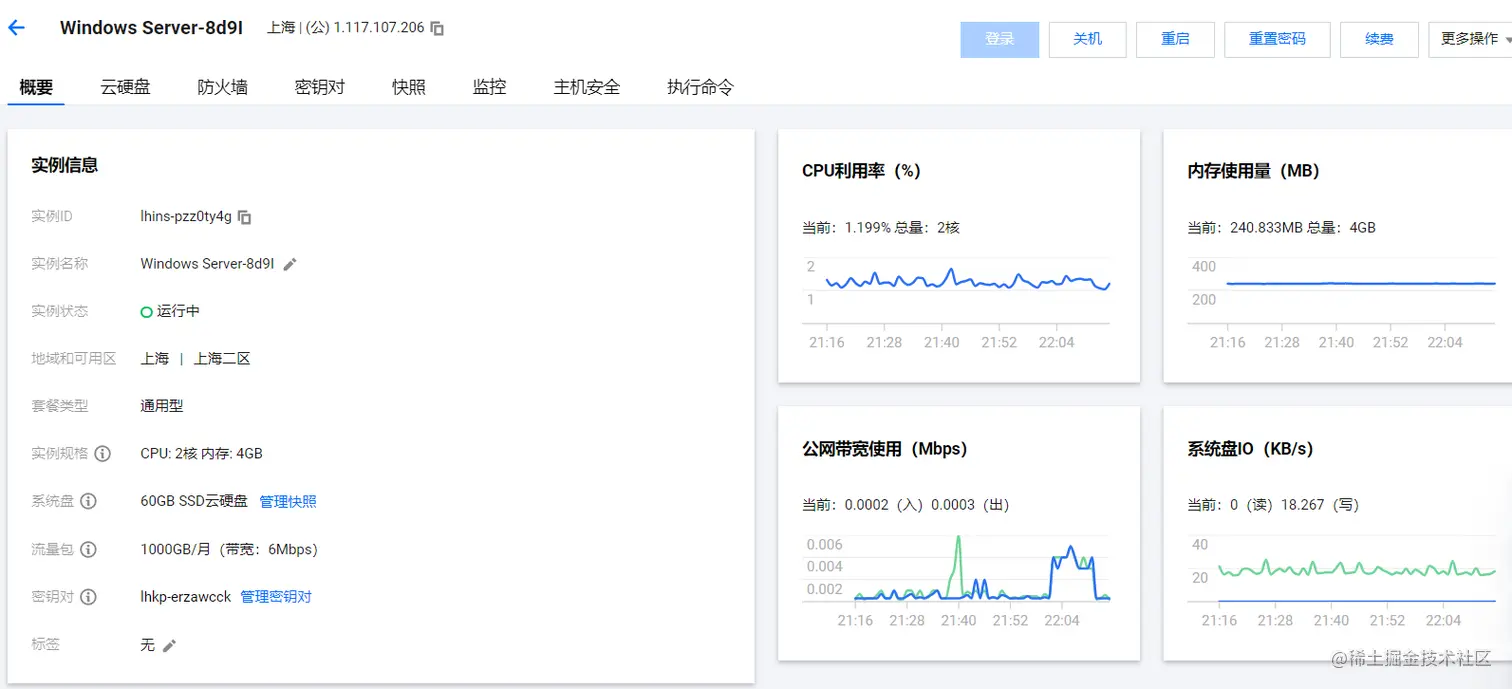Viewport: 1512px width, 689px height.
Task: Click the 当前：1.199% CPU reading
Action: click(x=845, y=228)
